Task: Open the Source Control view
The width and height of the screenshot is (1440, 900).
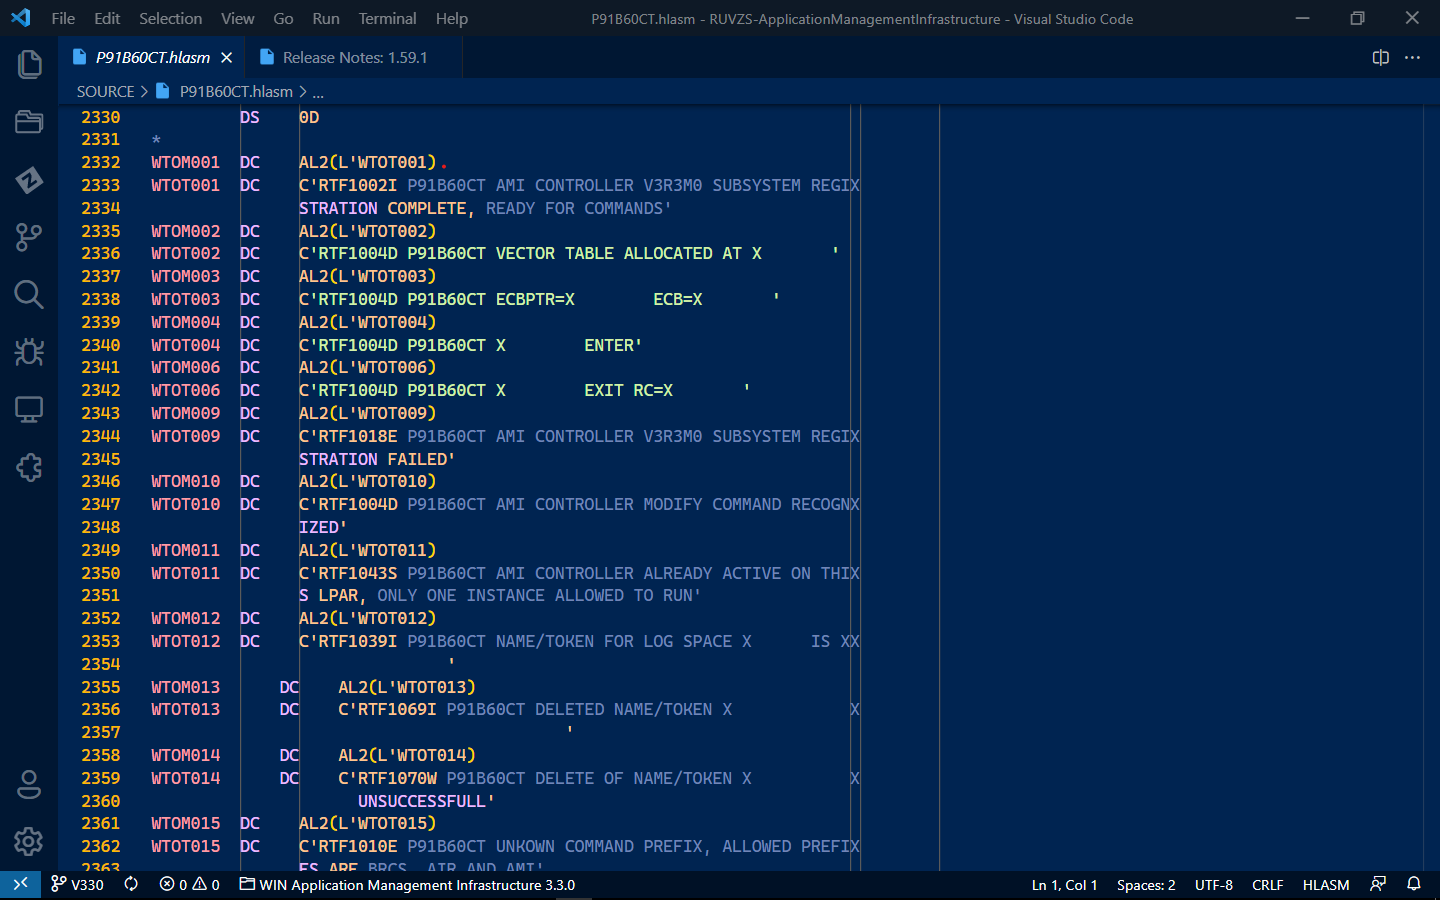Action: click(x=29, y=237)
